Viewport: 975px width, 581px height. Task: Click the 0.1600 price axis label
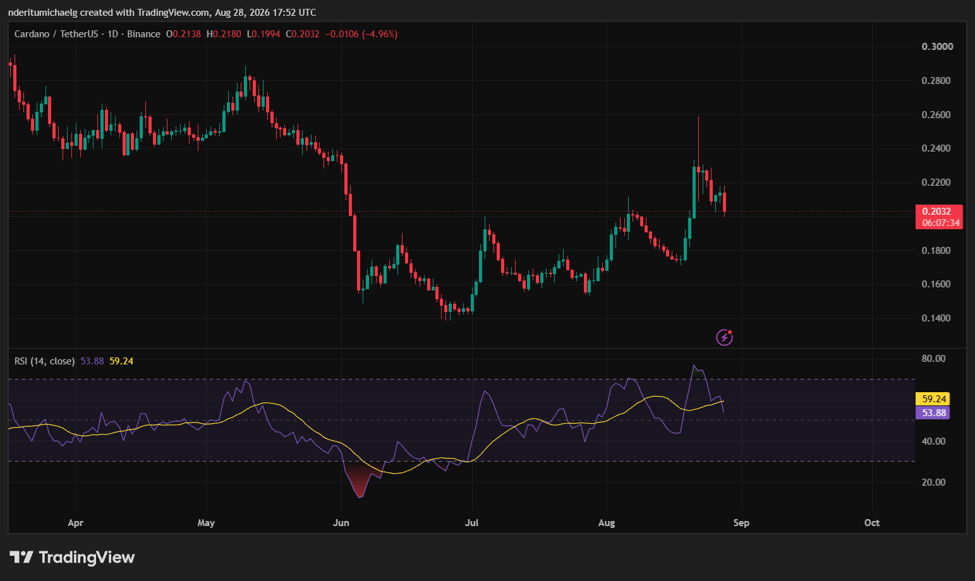pos(936,284)
